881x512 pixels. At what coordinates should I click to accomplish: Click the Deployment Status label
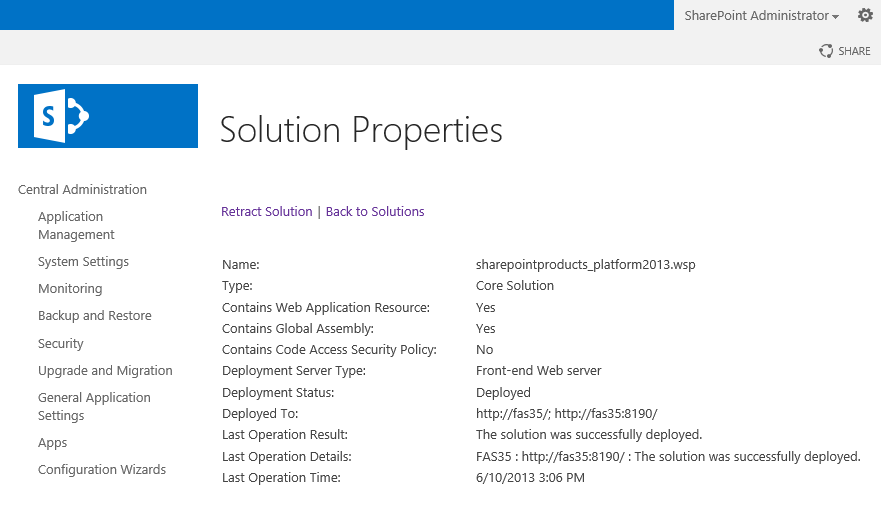(278, 392)
